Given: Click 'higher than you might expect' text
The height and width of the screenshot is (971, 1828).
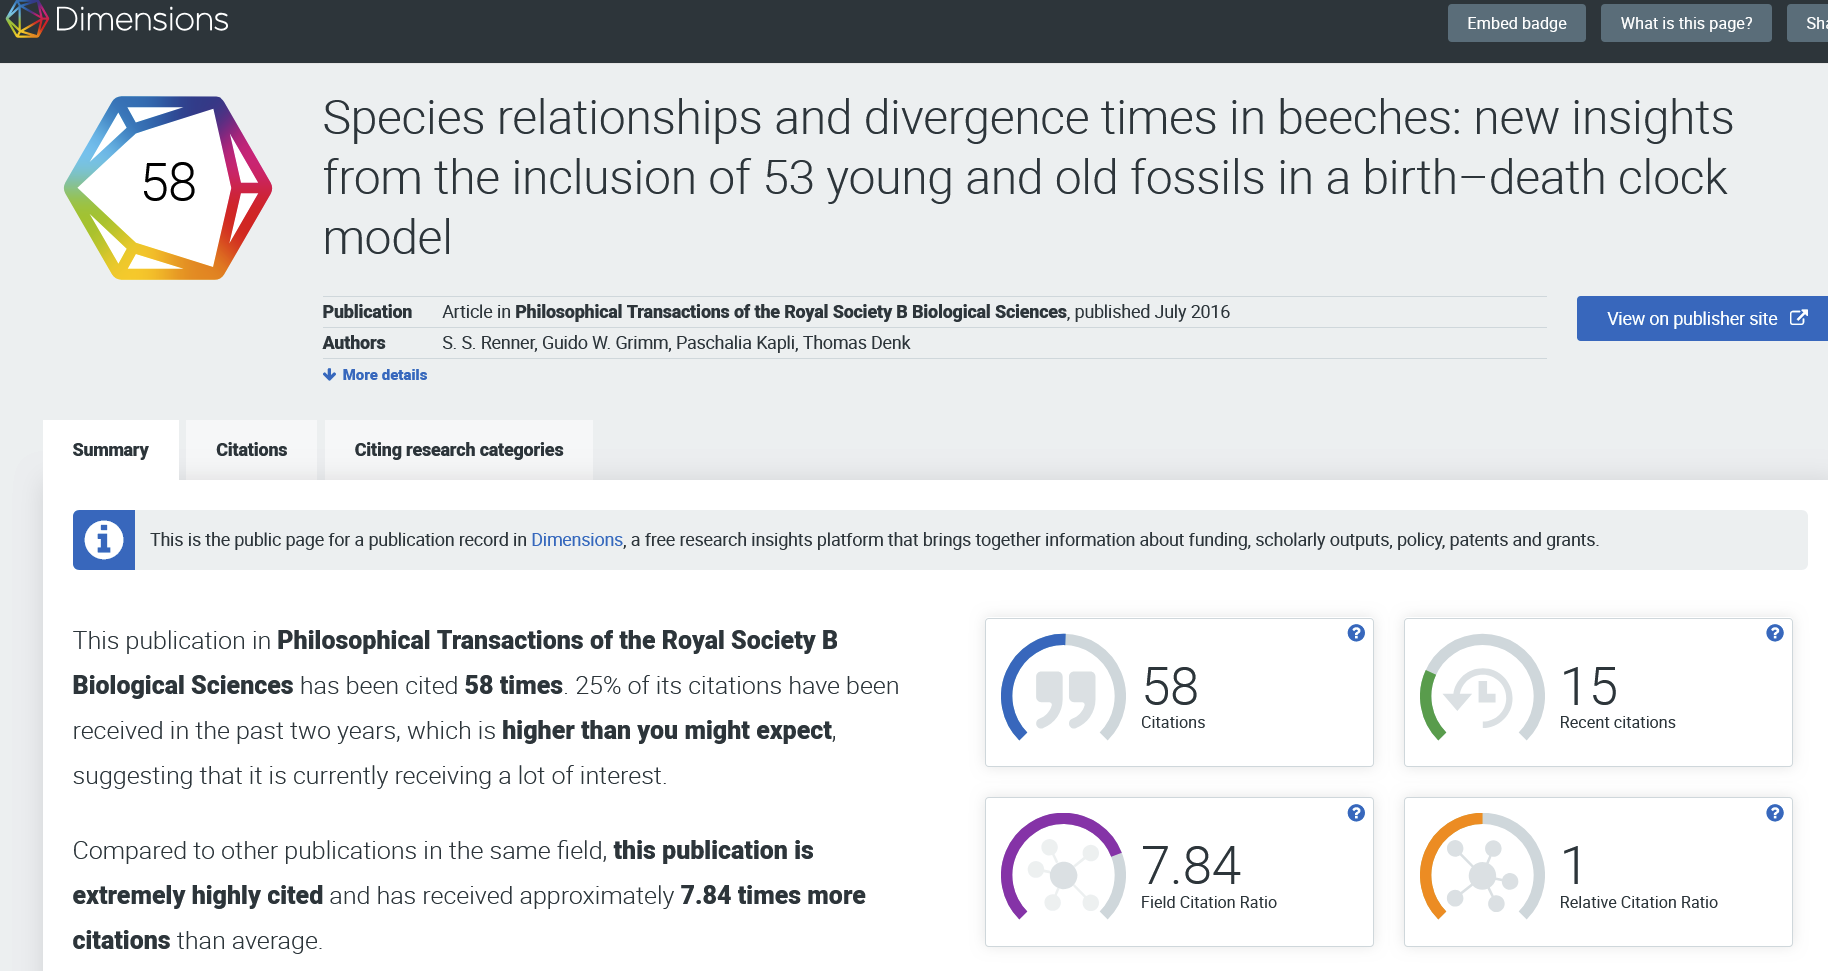Looking at the screenshot, I should (667, 731).
